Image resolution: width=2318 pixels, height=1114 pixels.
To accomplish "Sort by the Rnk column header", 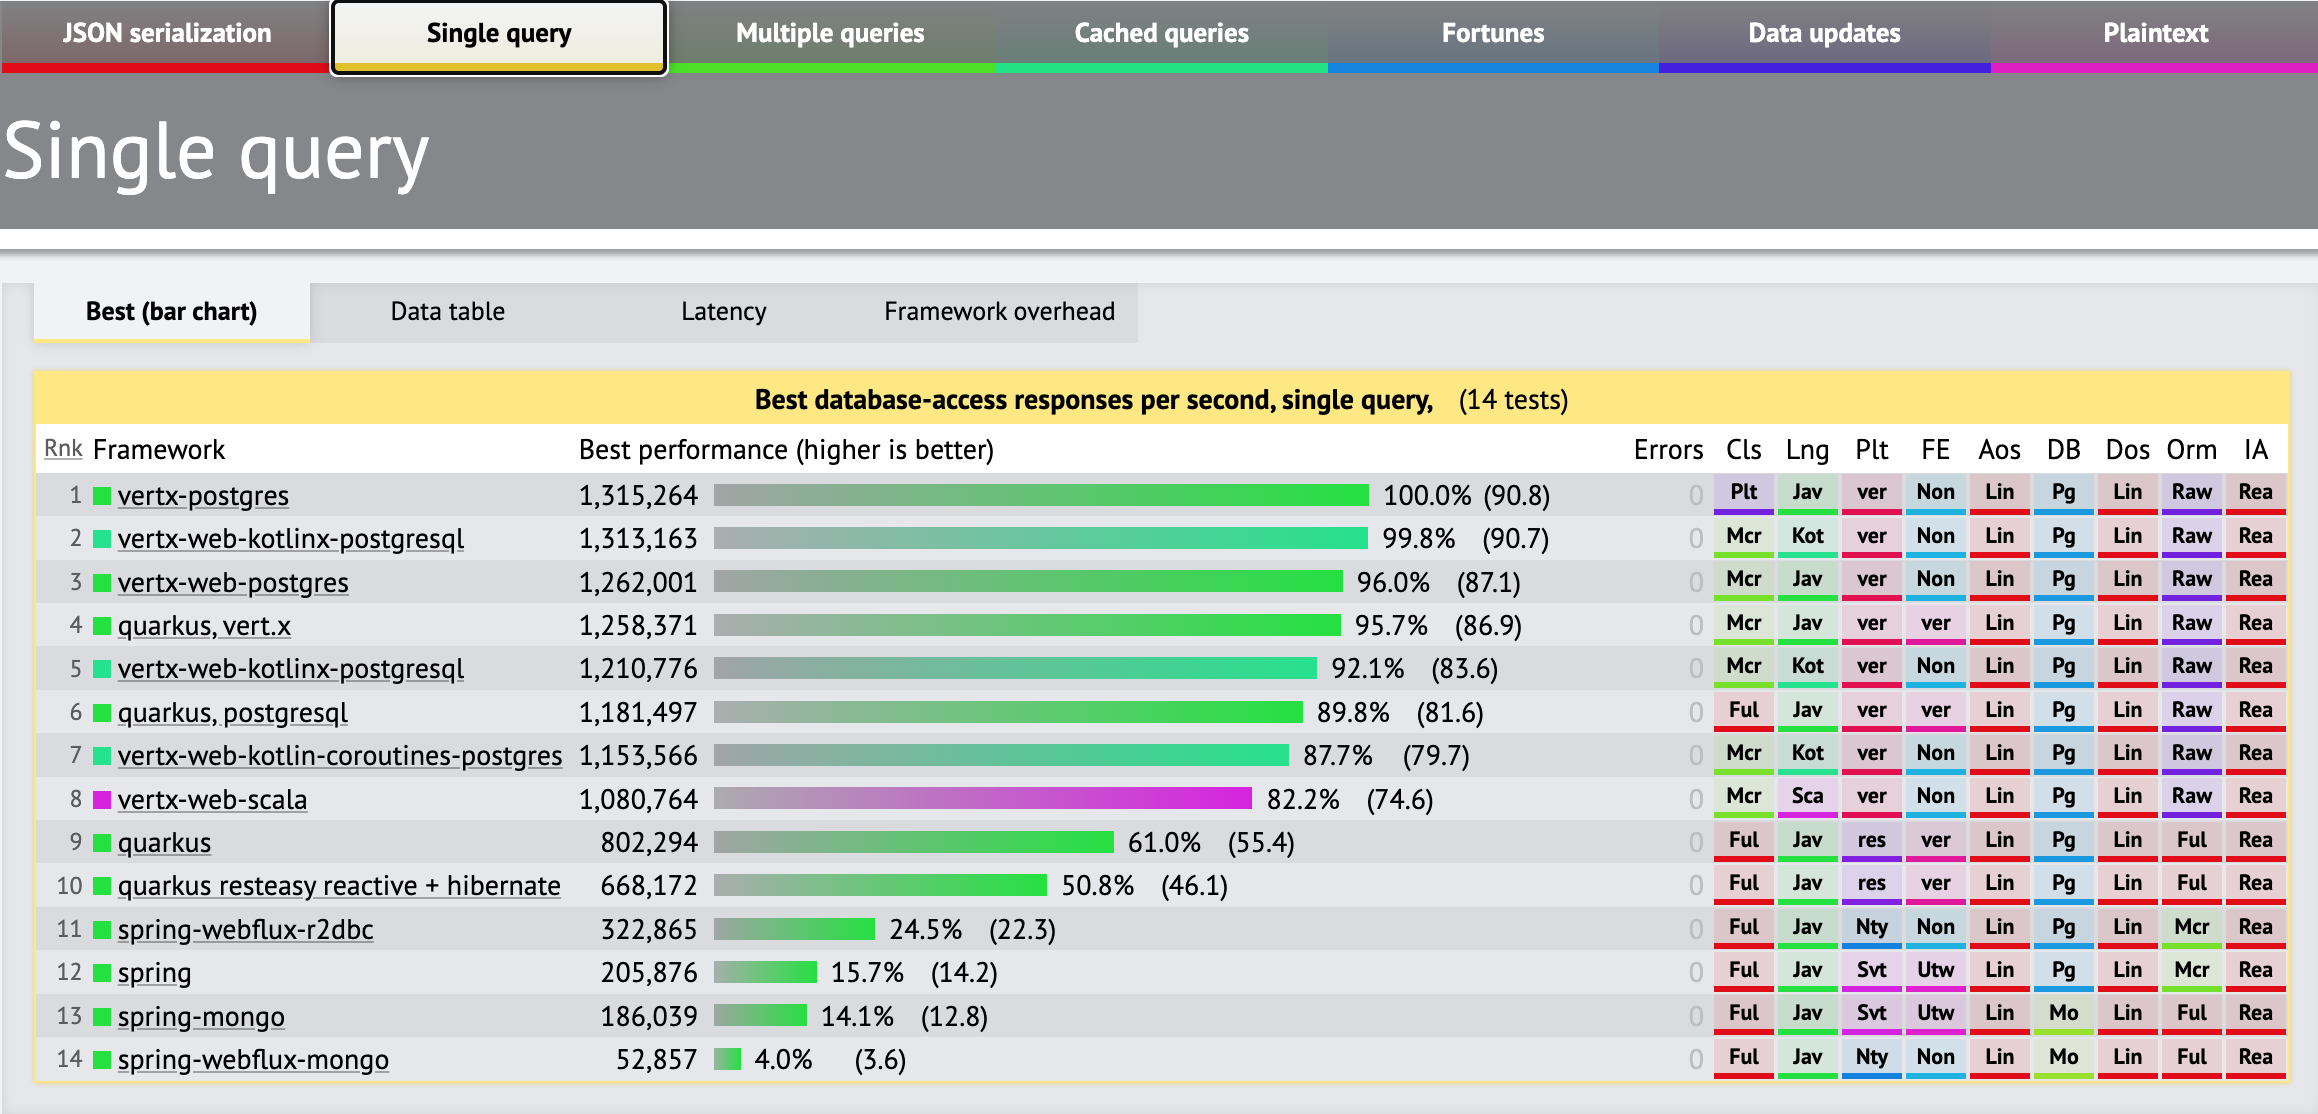I will coord(63,449).
